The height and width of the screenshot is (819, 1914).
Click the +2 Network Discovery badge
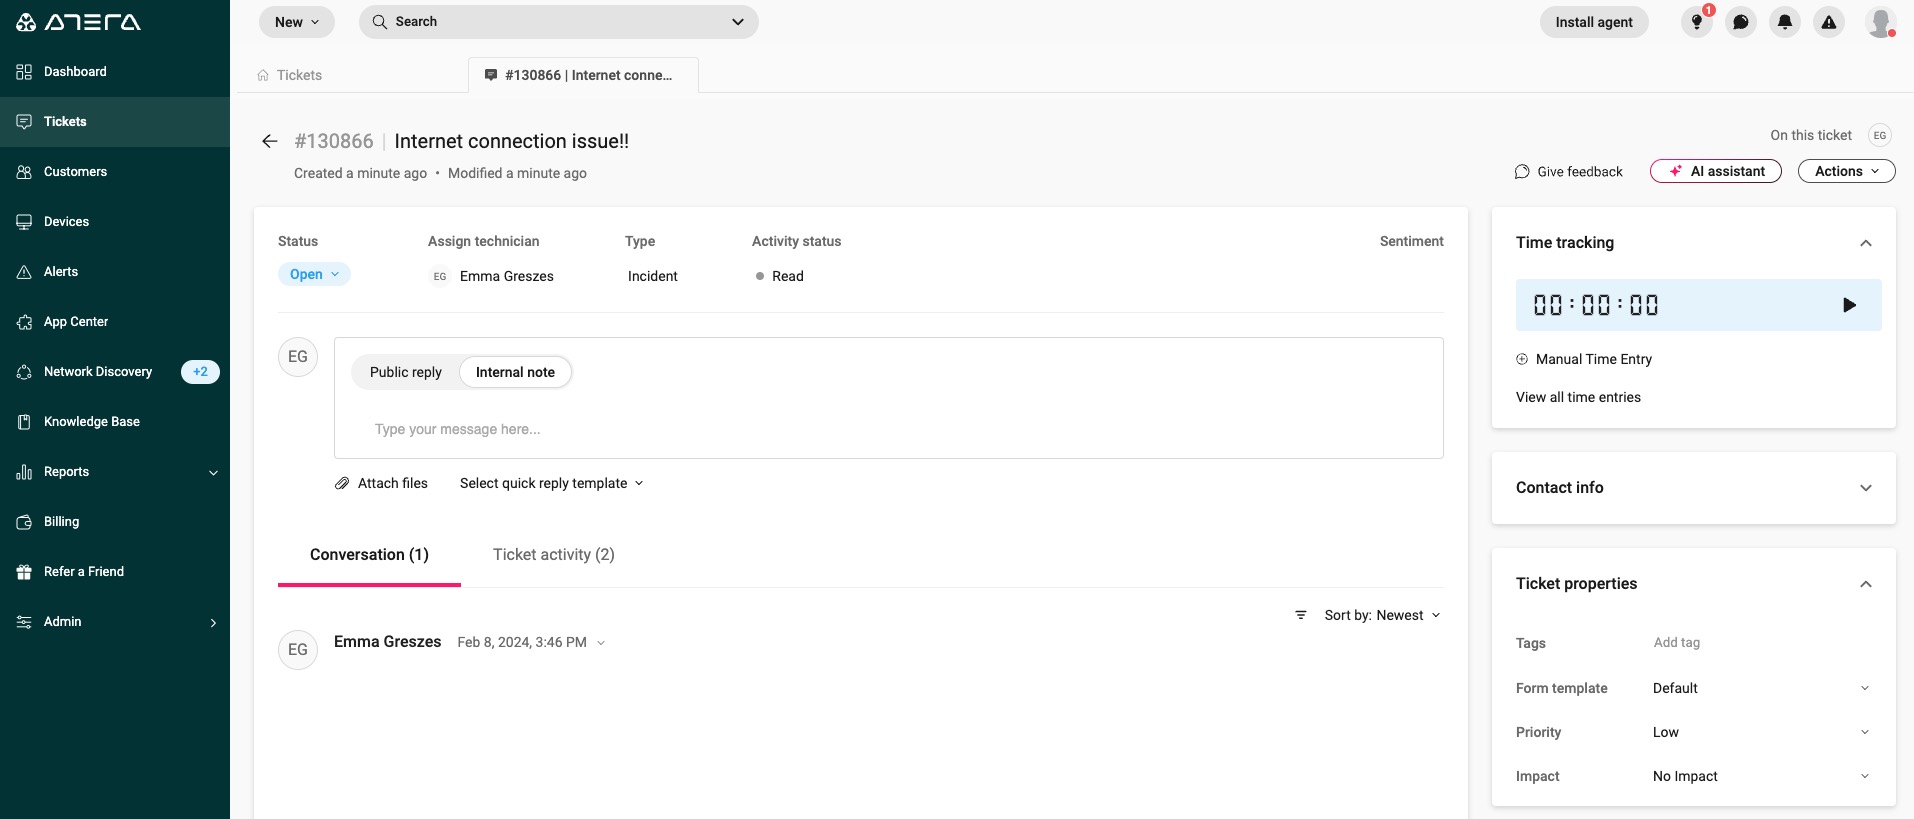200,372
